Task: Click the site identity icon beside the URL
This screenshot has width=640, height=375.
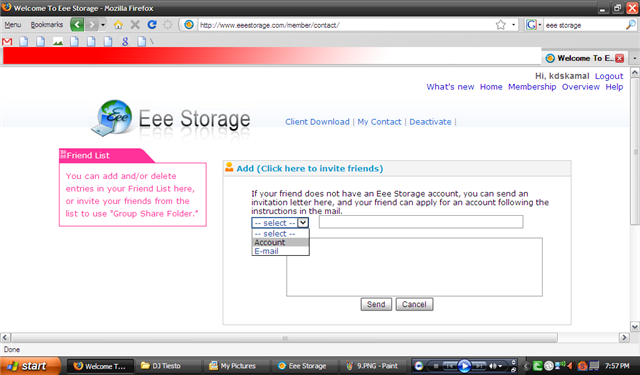Action: tap(189, 25)
